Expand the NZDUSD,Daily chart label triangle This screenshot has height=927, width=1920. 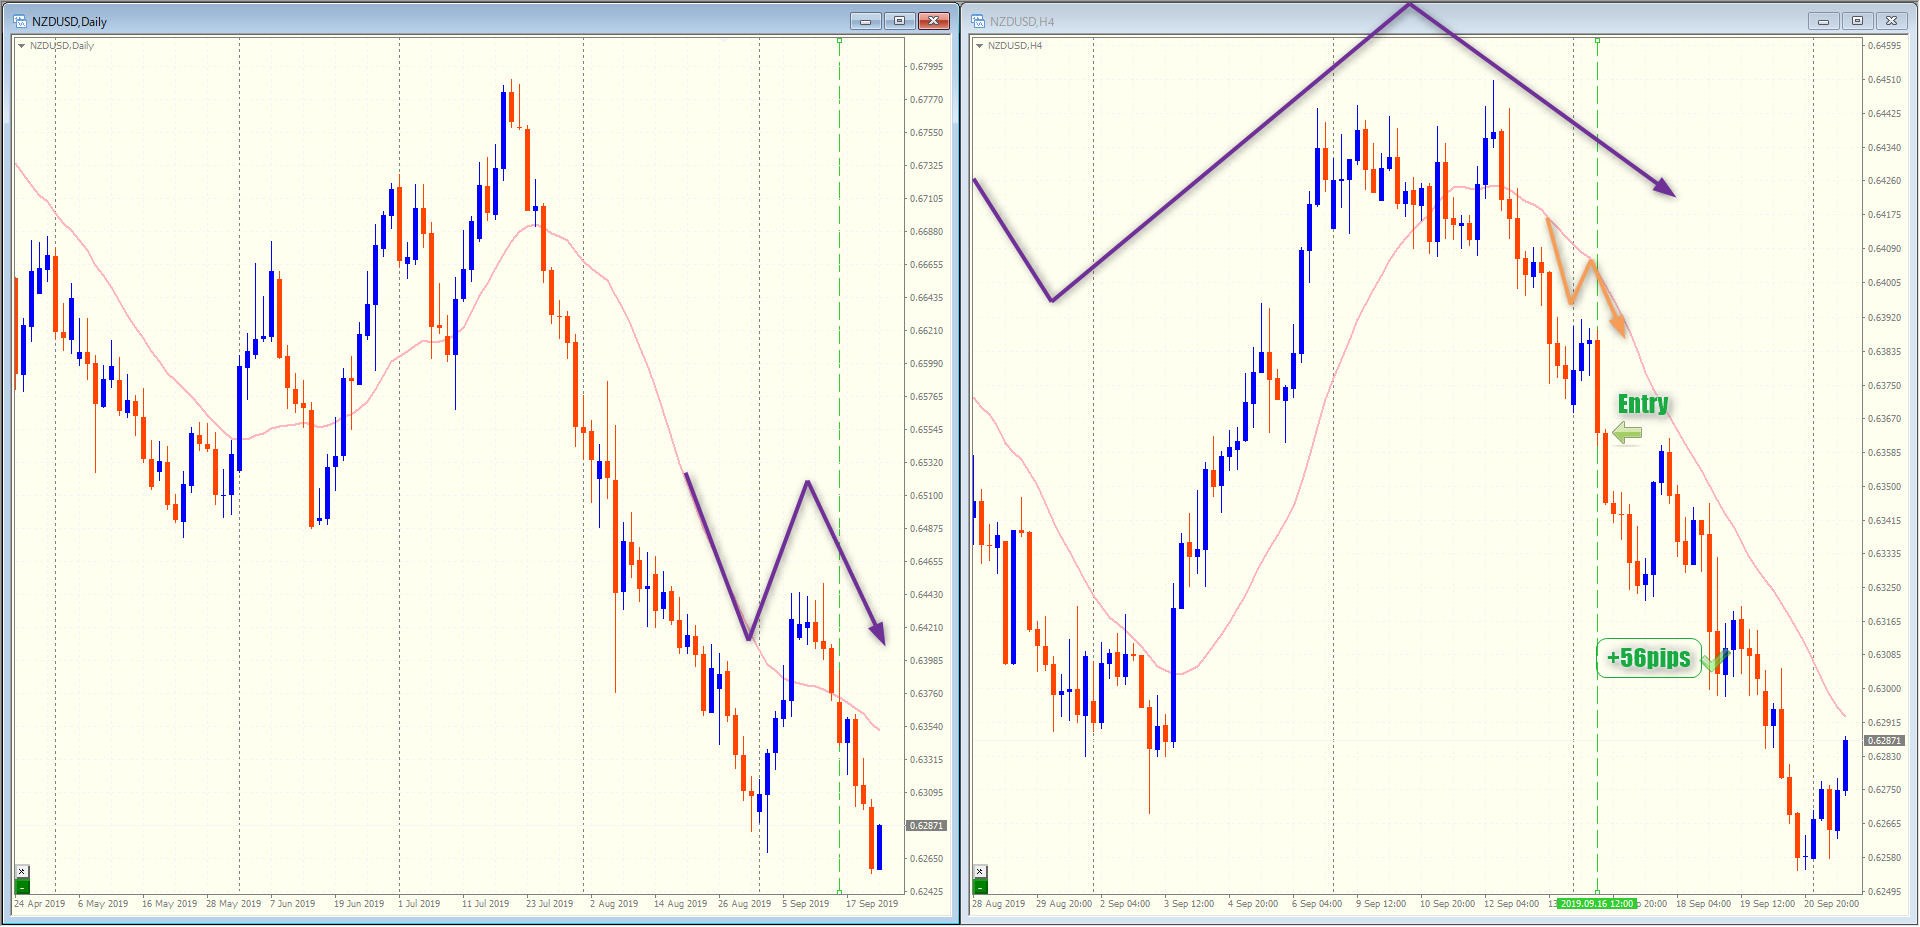21,46
